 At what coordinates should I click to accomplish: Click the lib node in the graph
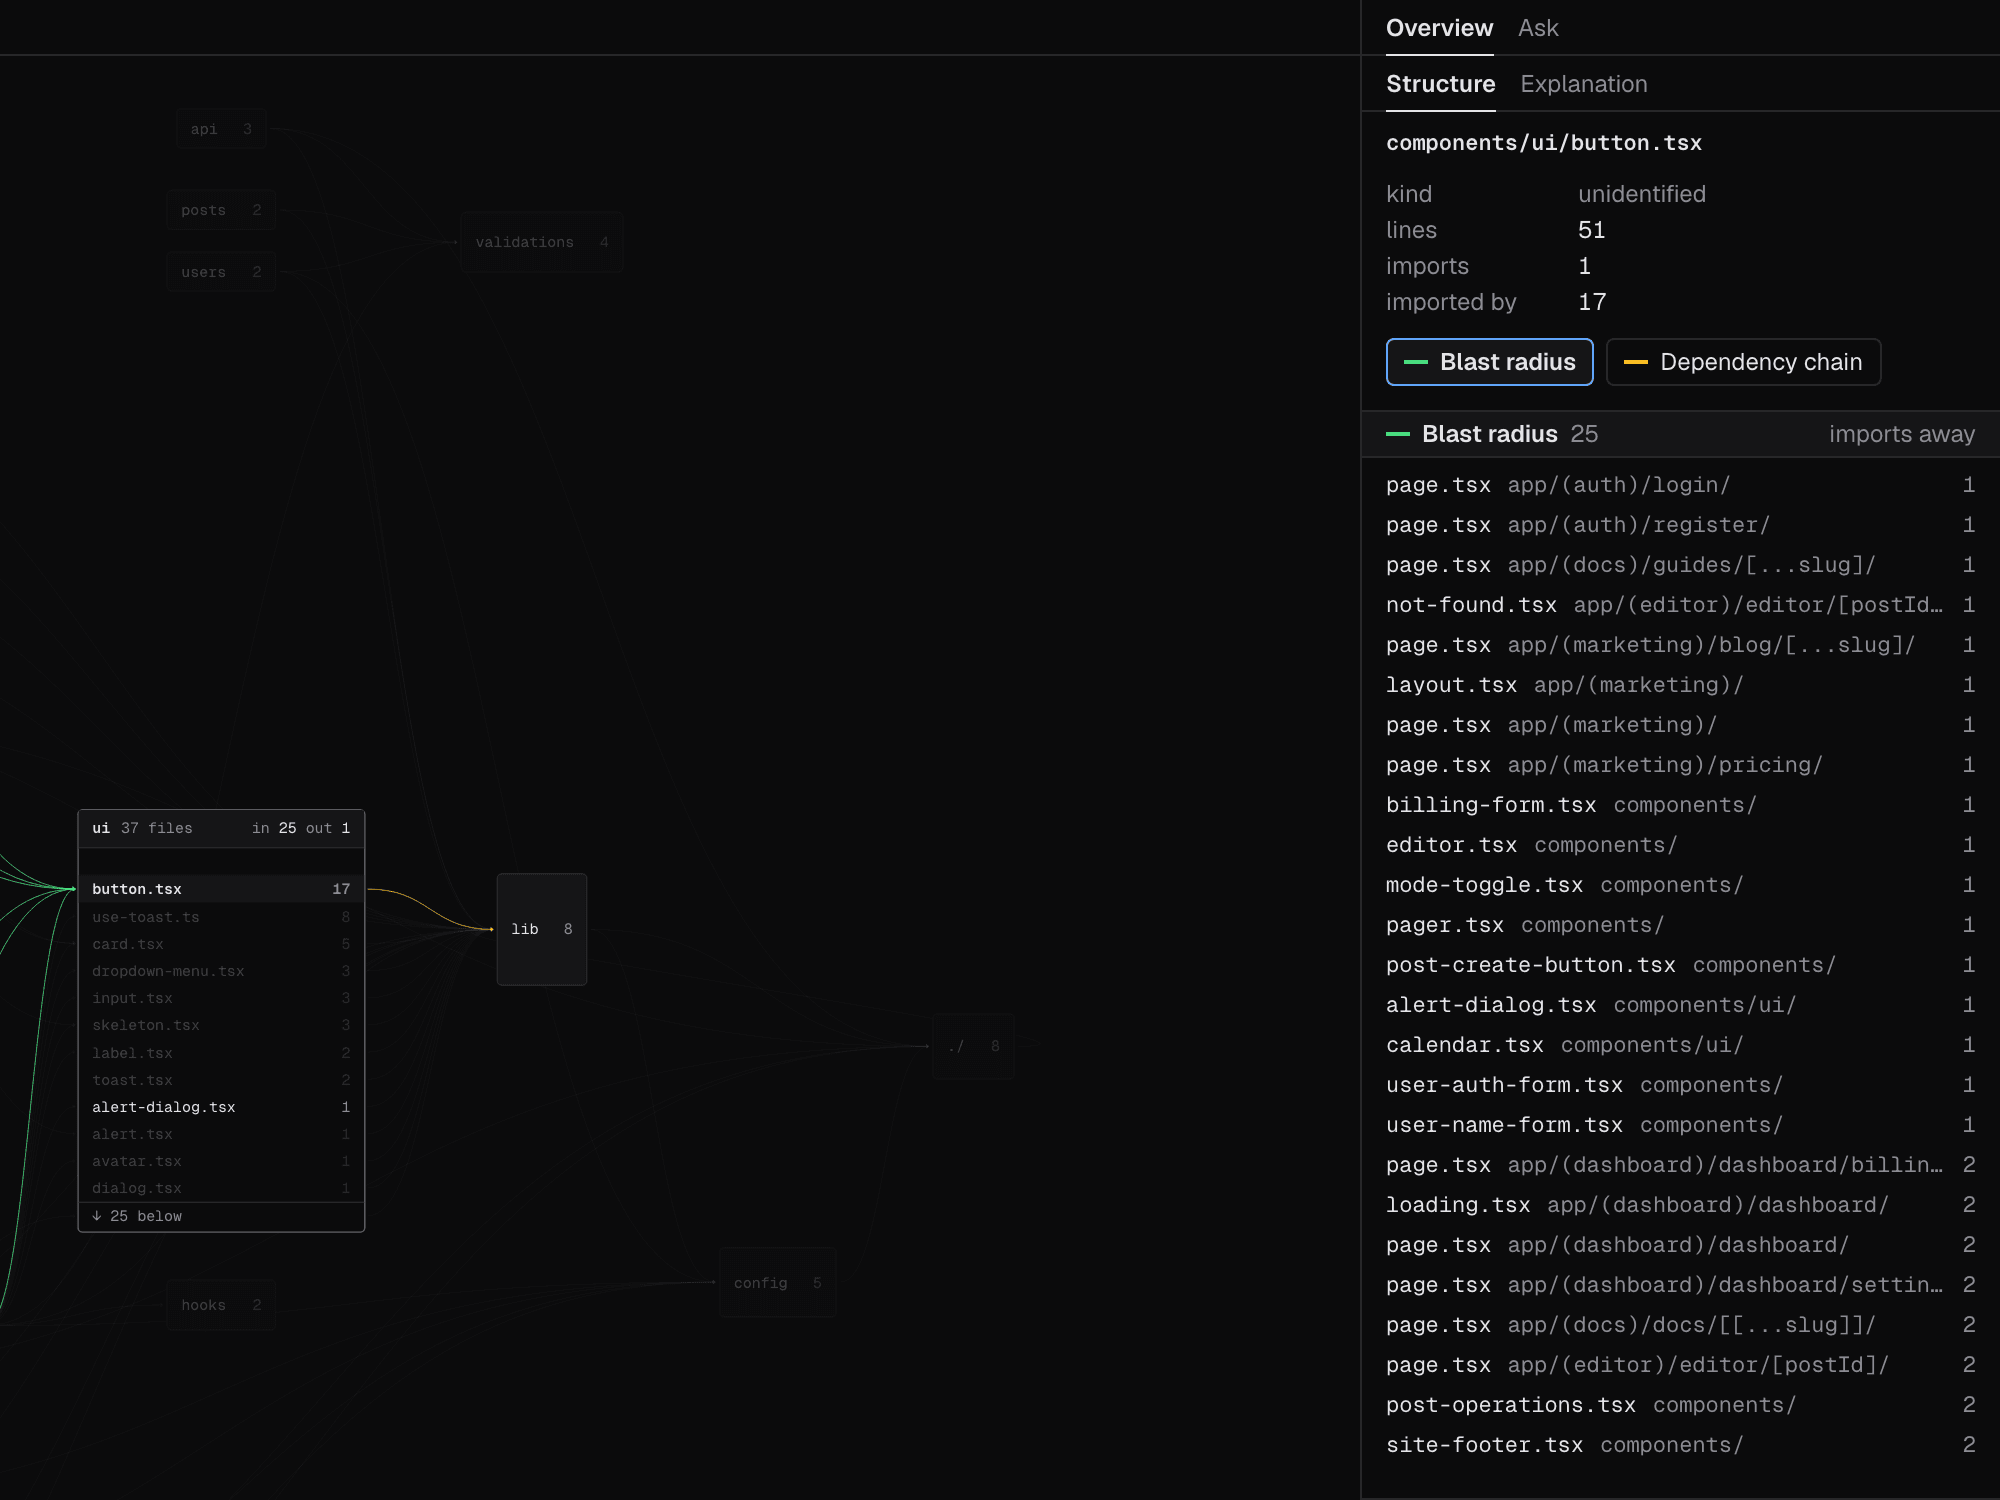point(542,929)
